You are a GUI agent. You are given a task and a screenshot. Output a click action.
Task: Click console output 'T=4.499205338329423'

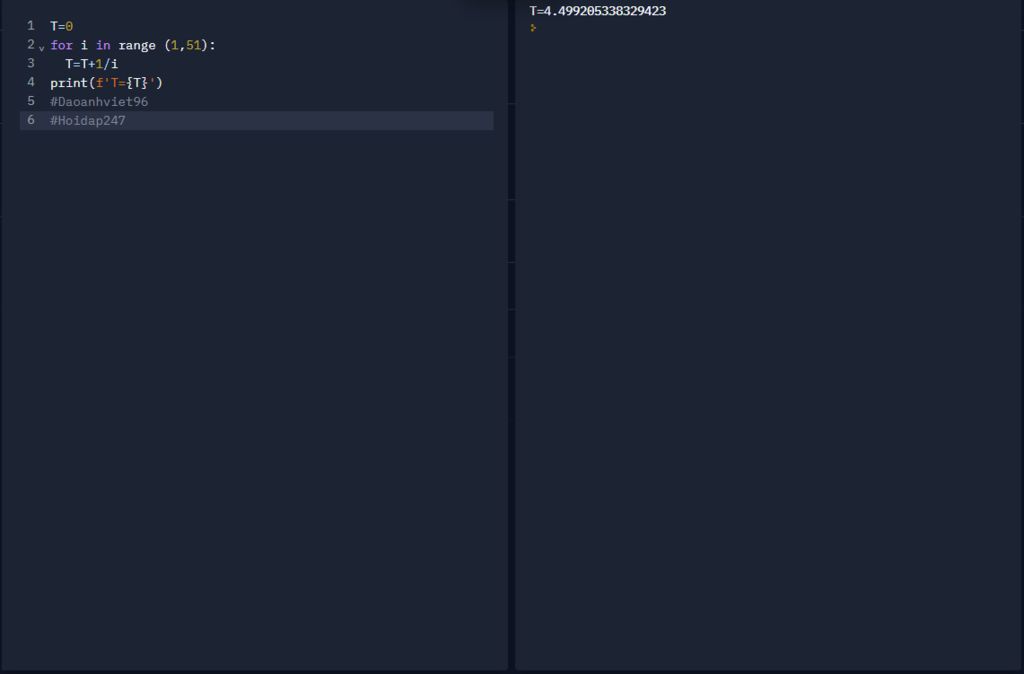point(598,11)
